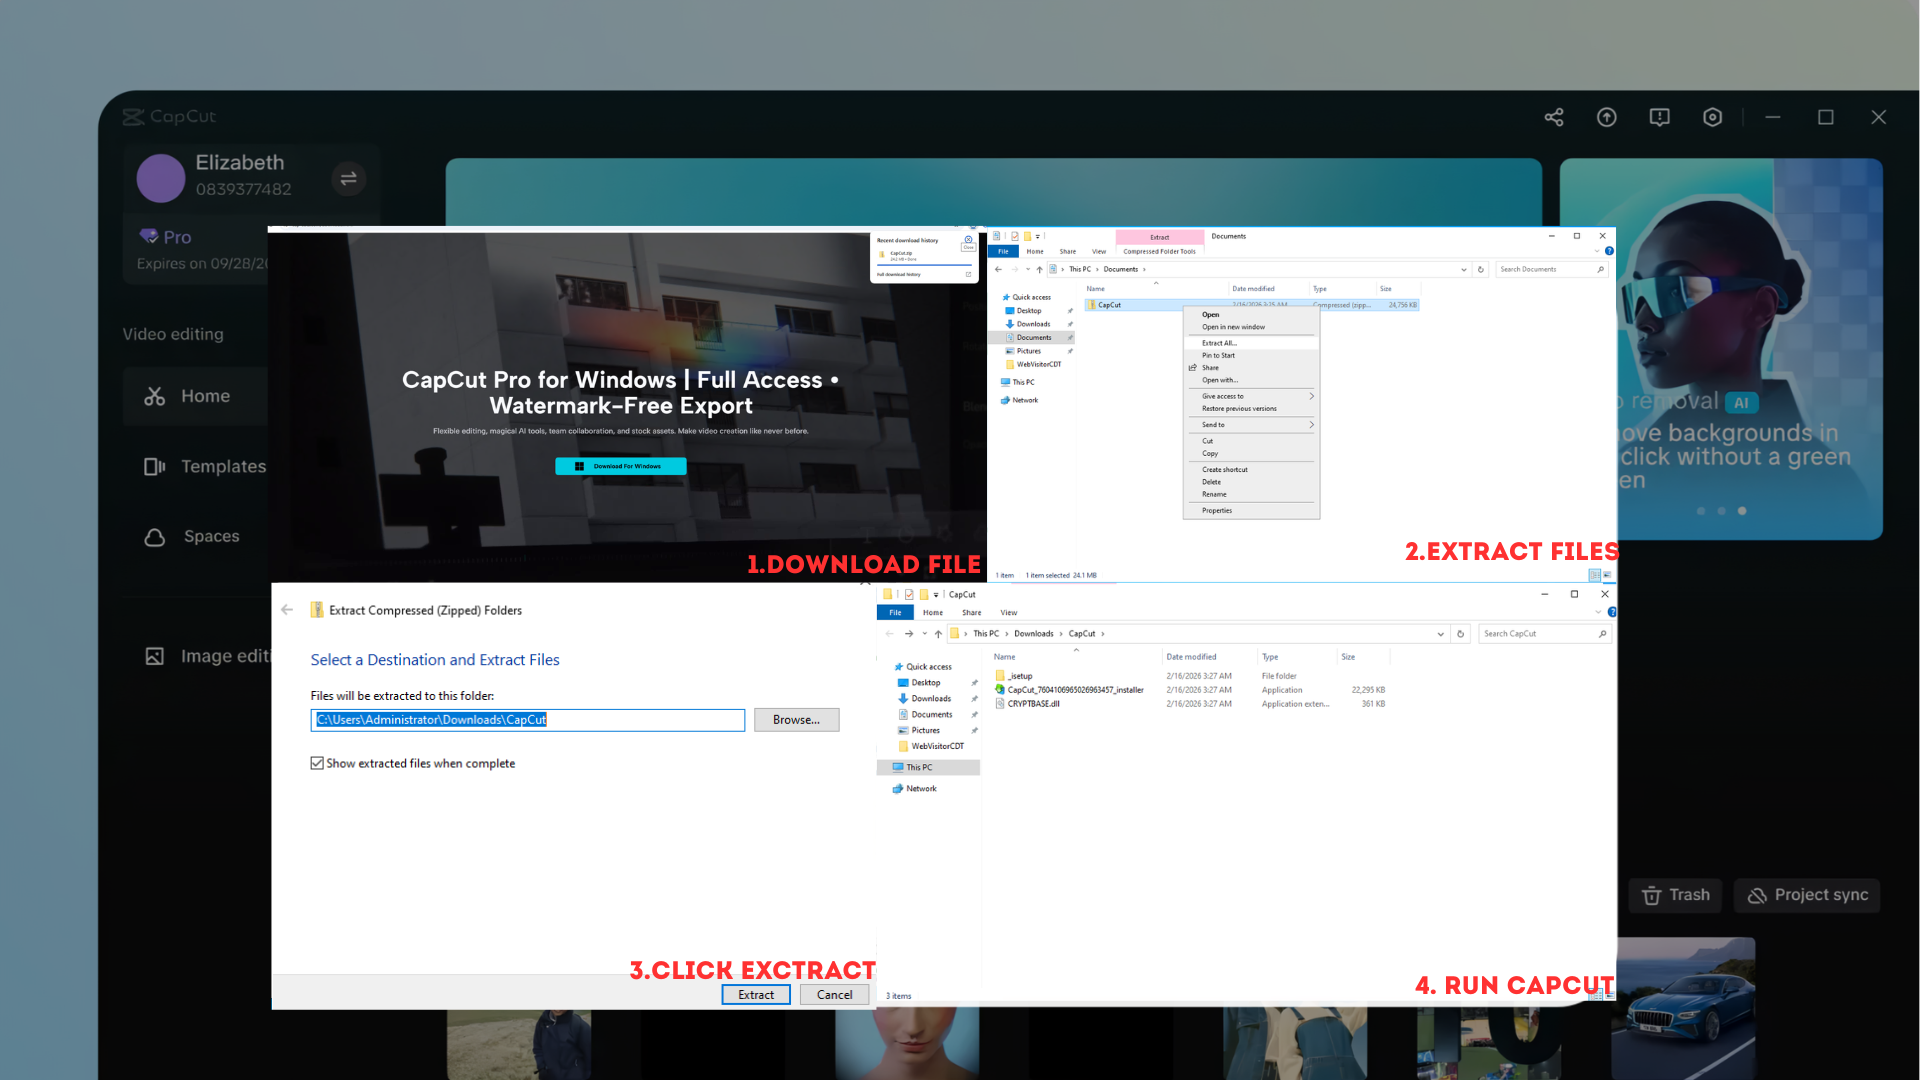Open Home in the sidebar
The image size is (1920, 1080).
tap(205, 396)
